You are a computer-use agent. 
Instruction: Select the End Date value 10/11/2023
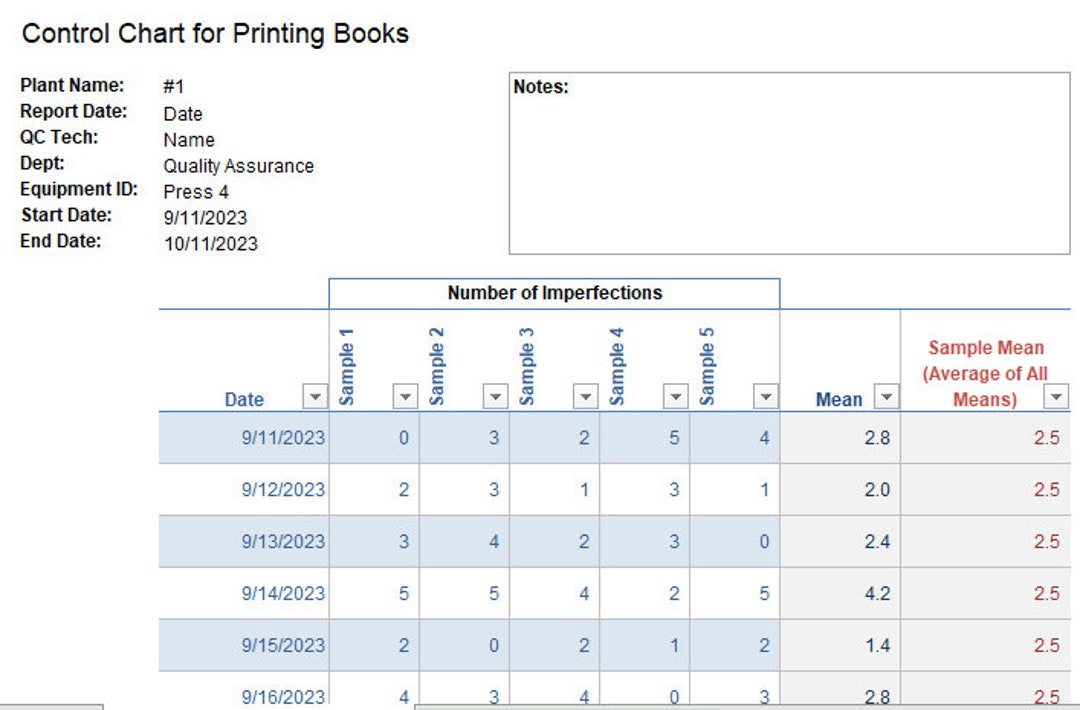click(211, 243)
